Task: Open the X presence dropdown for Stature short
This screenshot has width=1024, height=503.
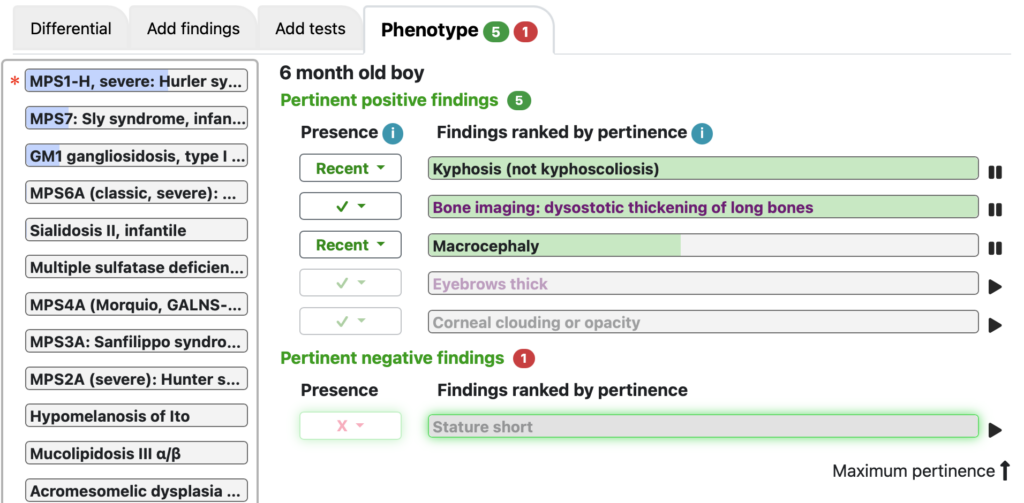Action: (x=350, y=426)
